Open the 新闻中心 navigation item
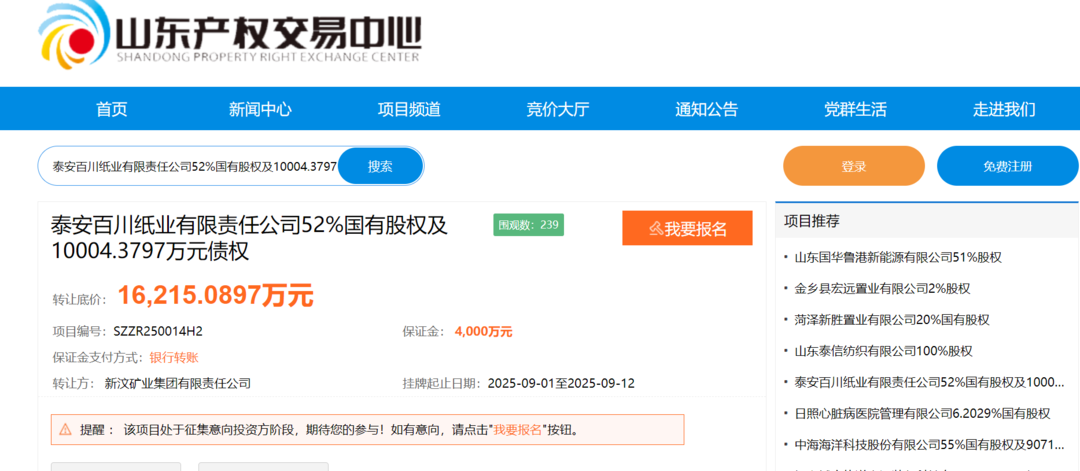The height and width of the screenshot is (471, 1080). [260, 109]
